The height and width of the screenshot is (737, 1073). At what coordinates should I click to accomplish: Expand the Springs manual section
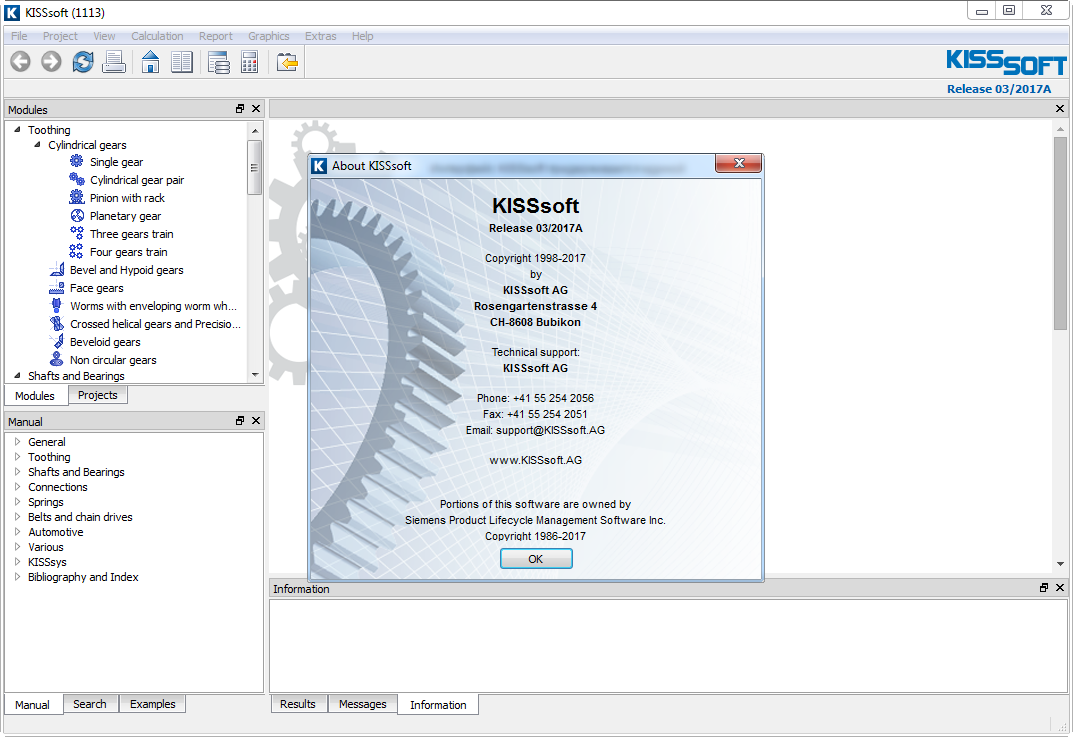(x=18, y=502)
